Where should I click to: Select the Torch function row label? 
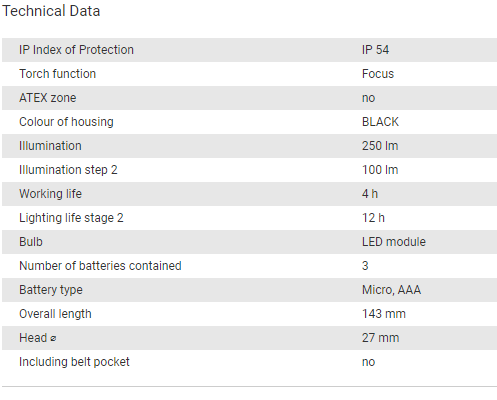coord(57,74)
